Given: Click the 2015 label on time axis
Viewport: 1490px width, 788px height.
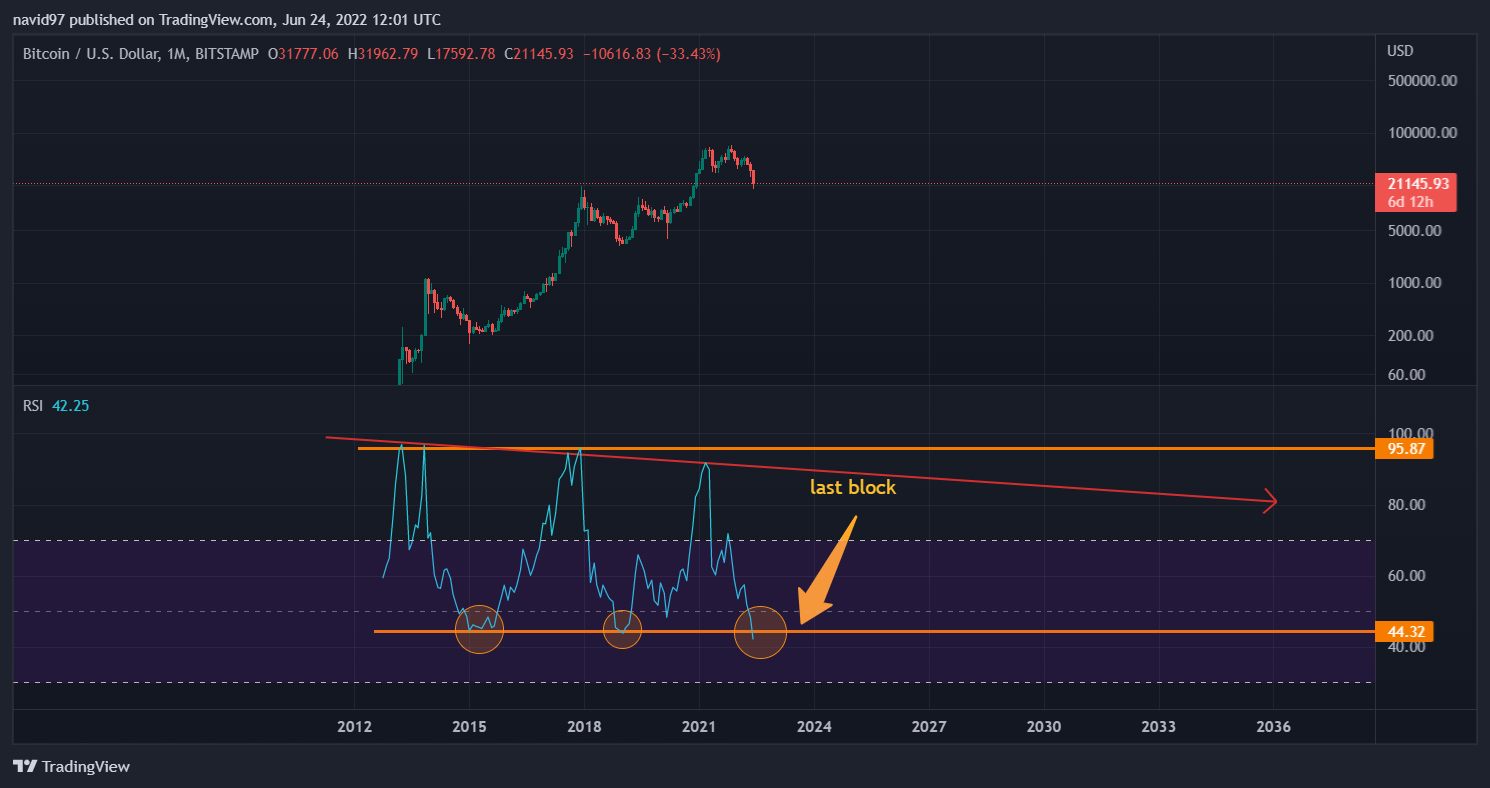Looking at the screenshot, I should pos(469,726).
